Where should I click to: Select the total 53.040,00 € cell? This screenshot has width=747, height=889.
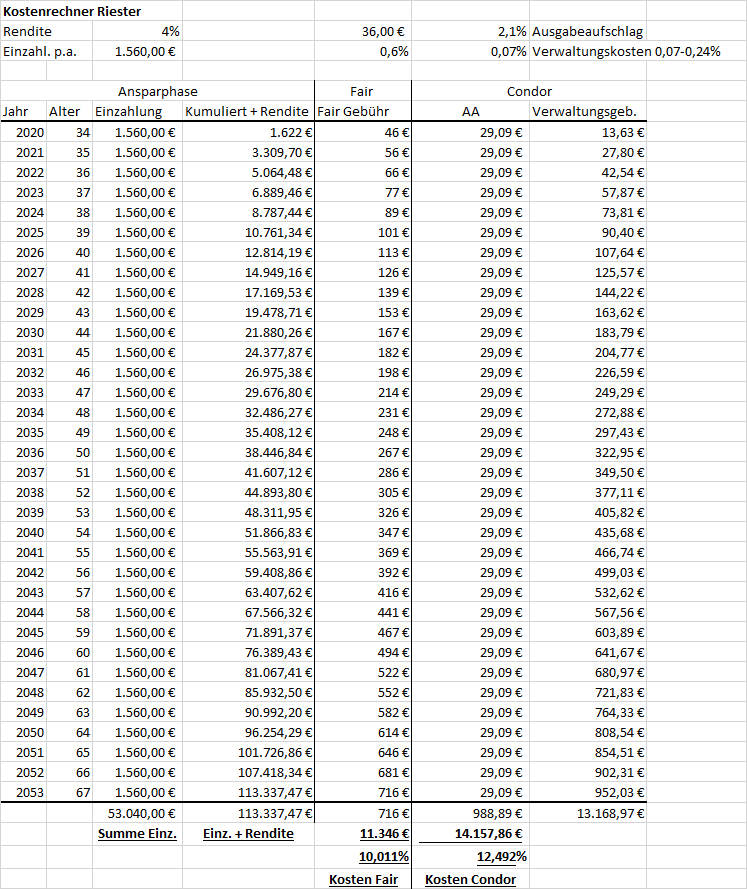[x=137, y=814]
